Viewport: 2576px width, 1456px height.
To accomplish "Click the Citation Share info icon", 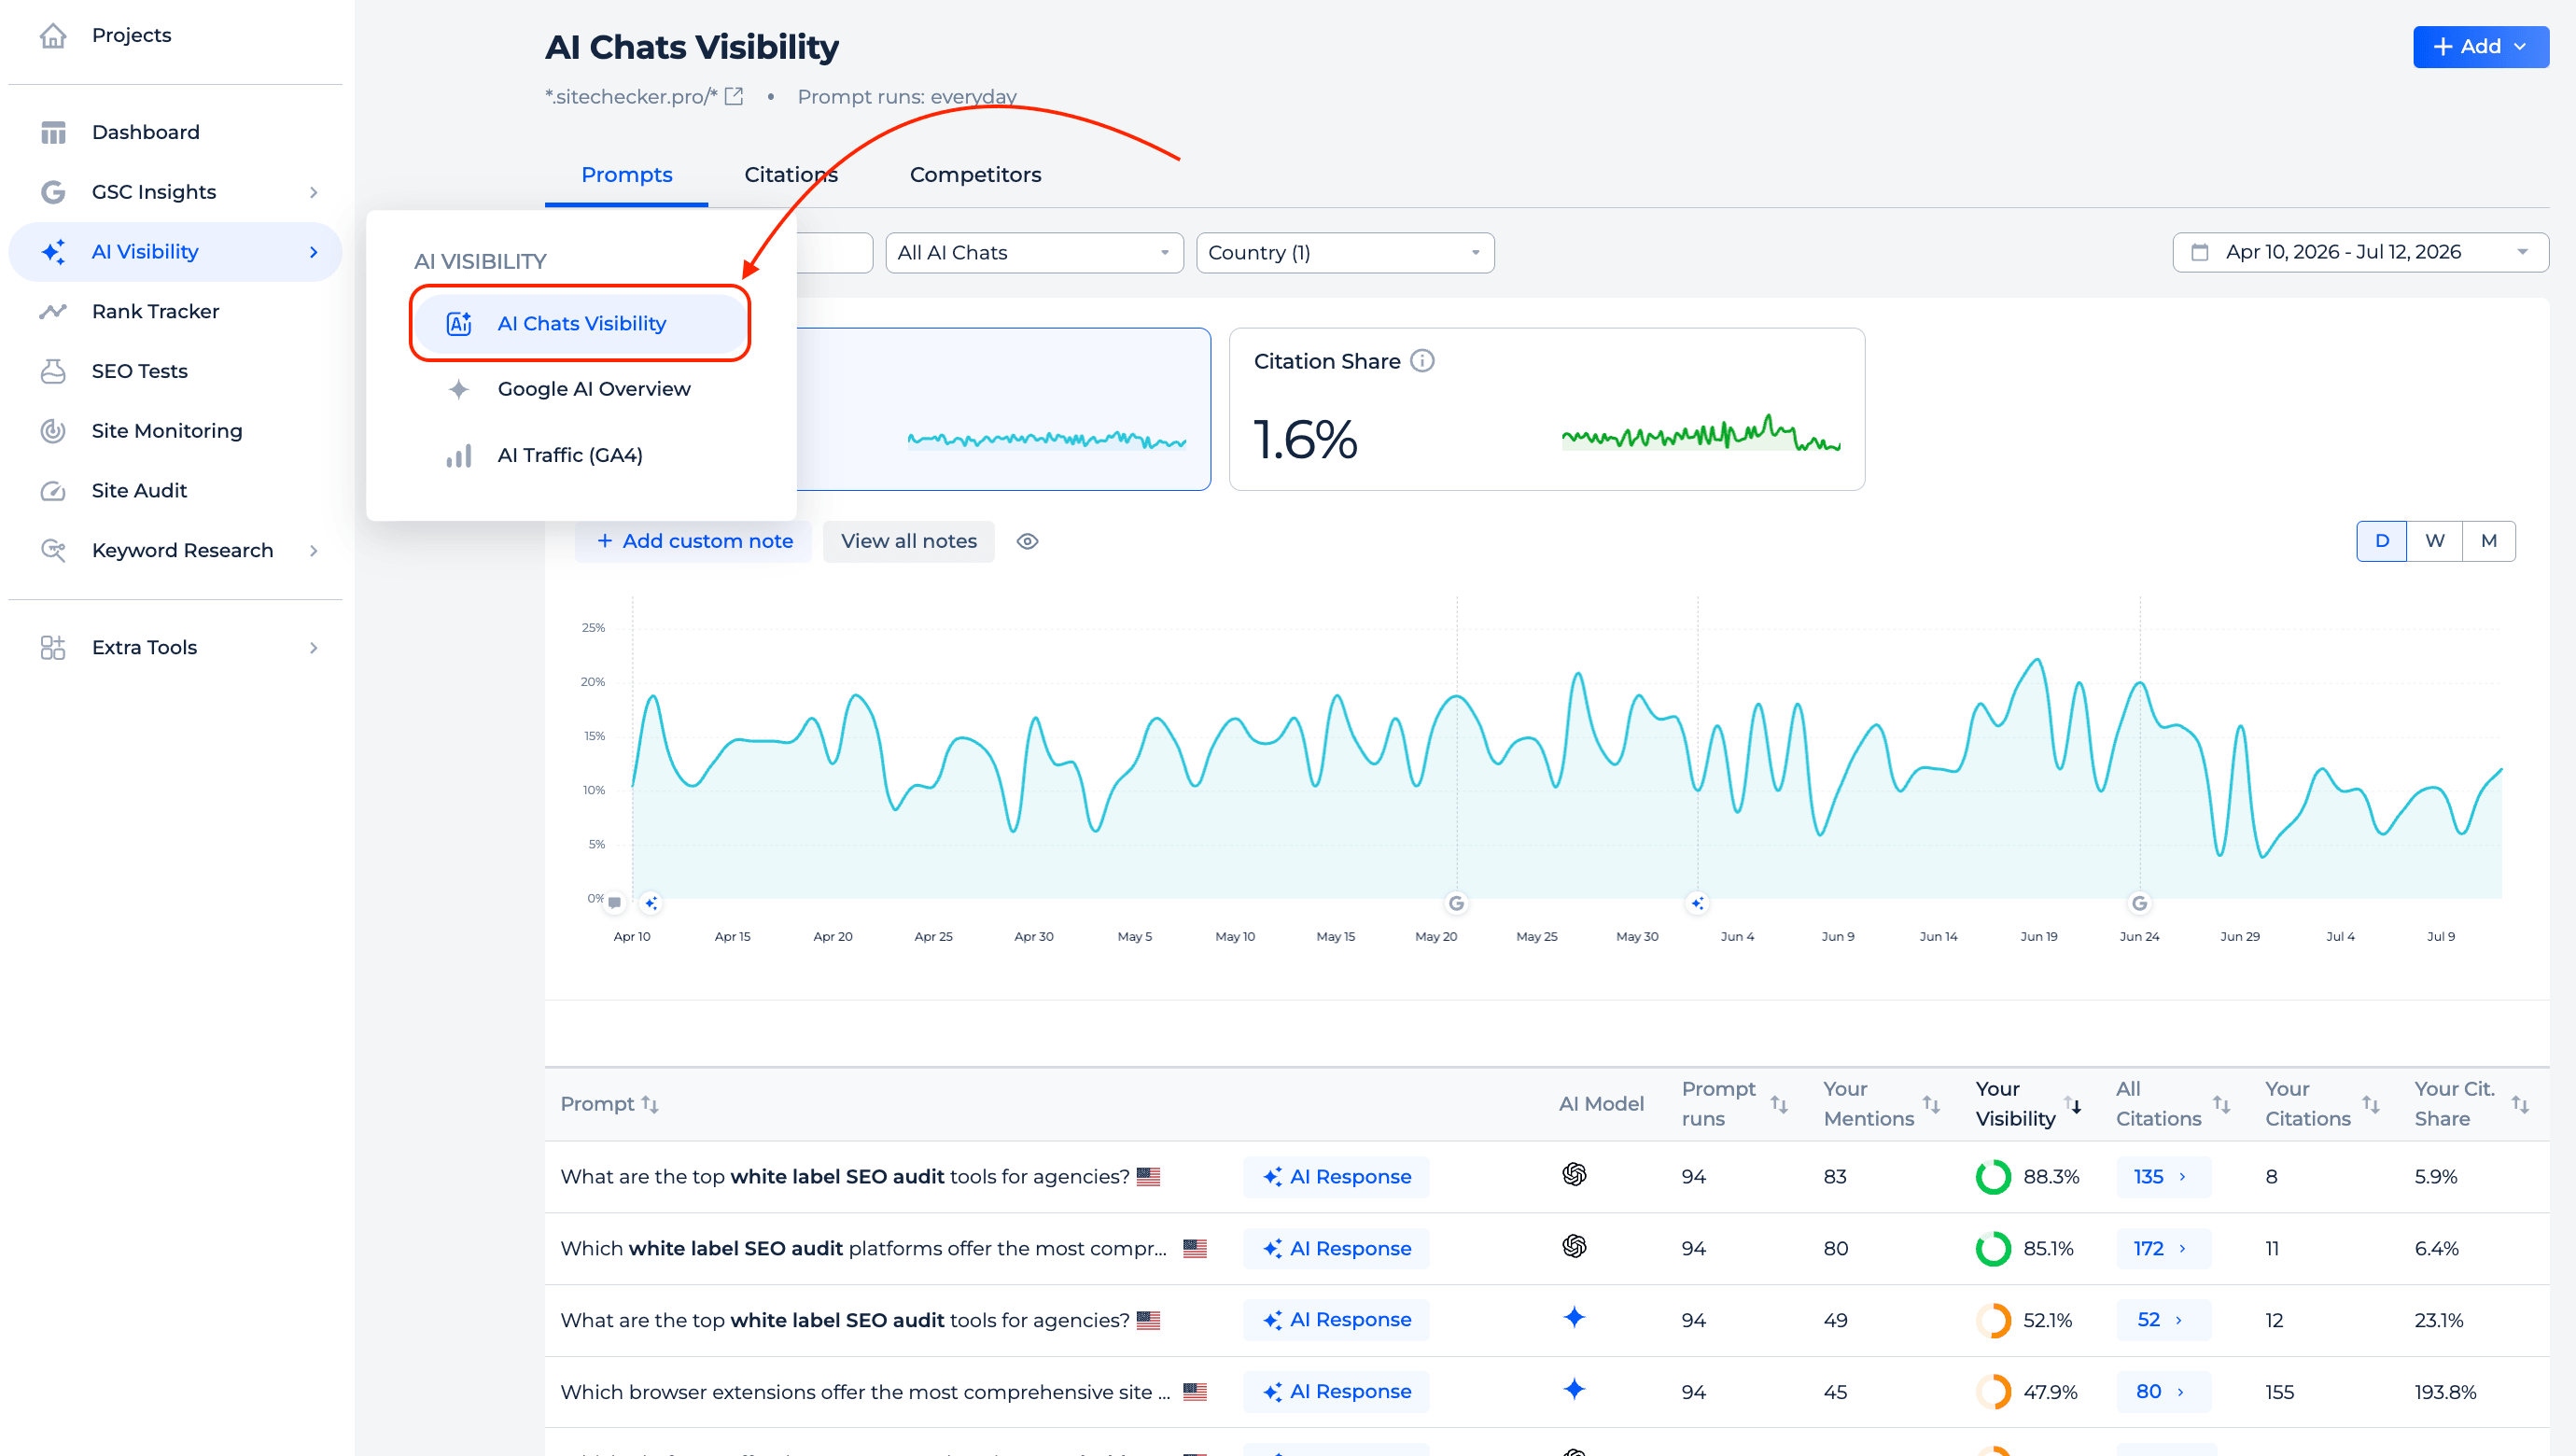I will pos(1422,361).
